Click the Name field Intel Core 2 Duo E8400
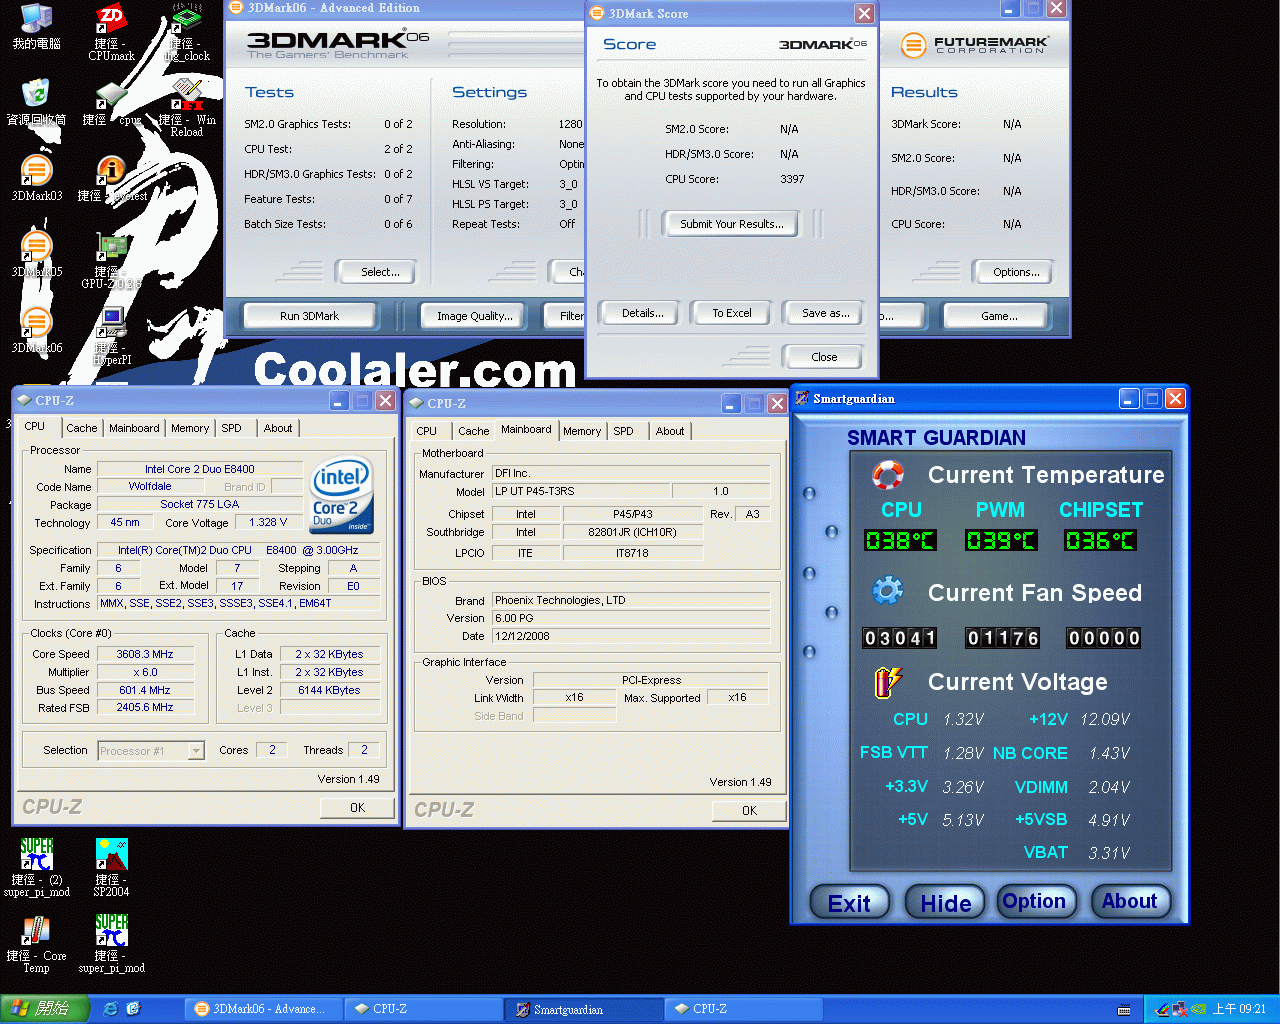This screenshot has width=1280, height=1024. click(200, 469)
